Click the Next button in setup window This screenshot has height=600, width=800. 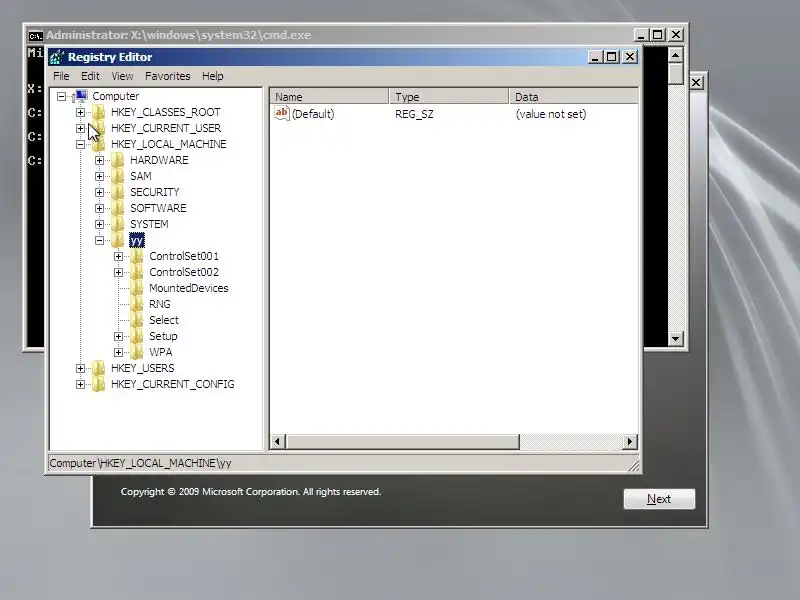pyautogui.click(x=659, y=499)
